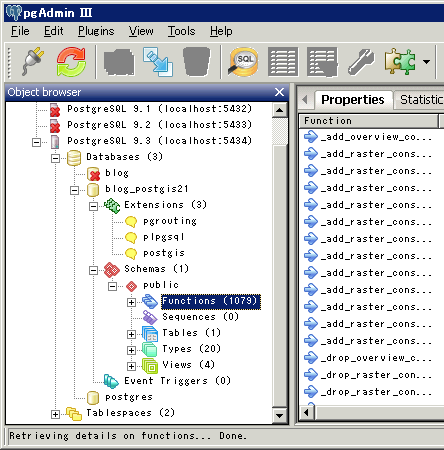
Task: Collapse the Extensions (3) node
Action: tap(93, 206)
